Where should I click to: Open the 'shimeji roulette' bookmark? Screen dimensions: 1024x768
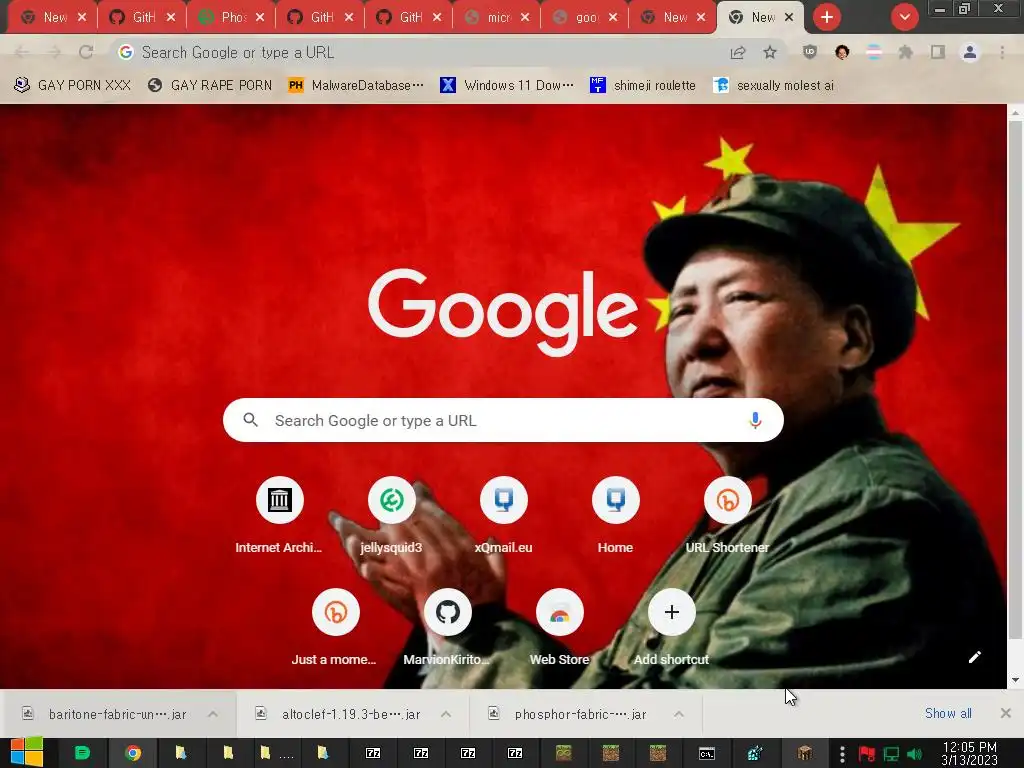(643, 85)
